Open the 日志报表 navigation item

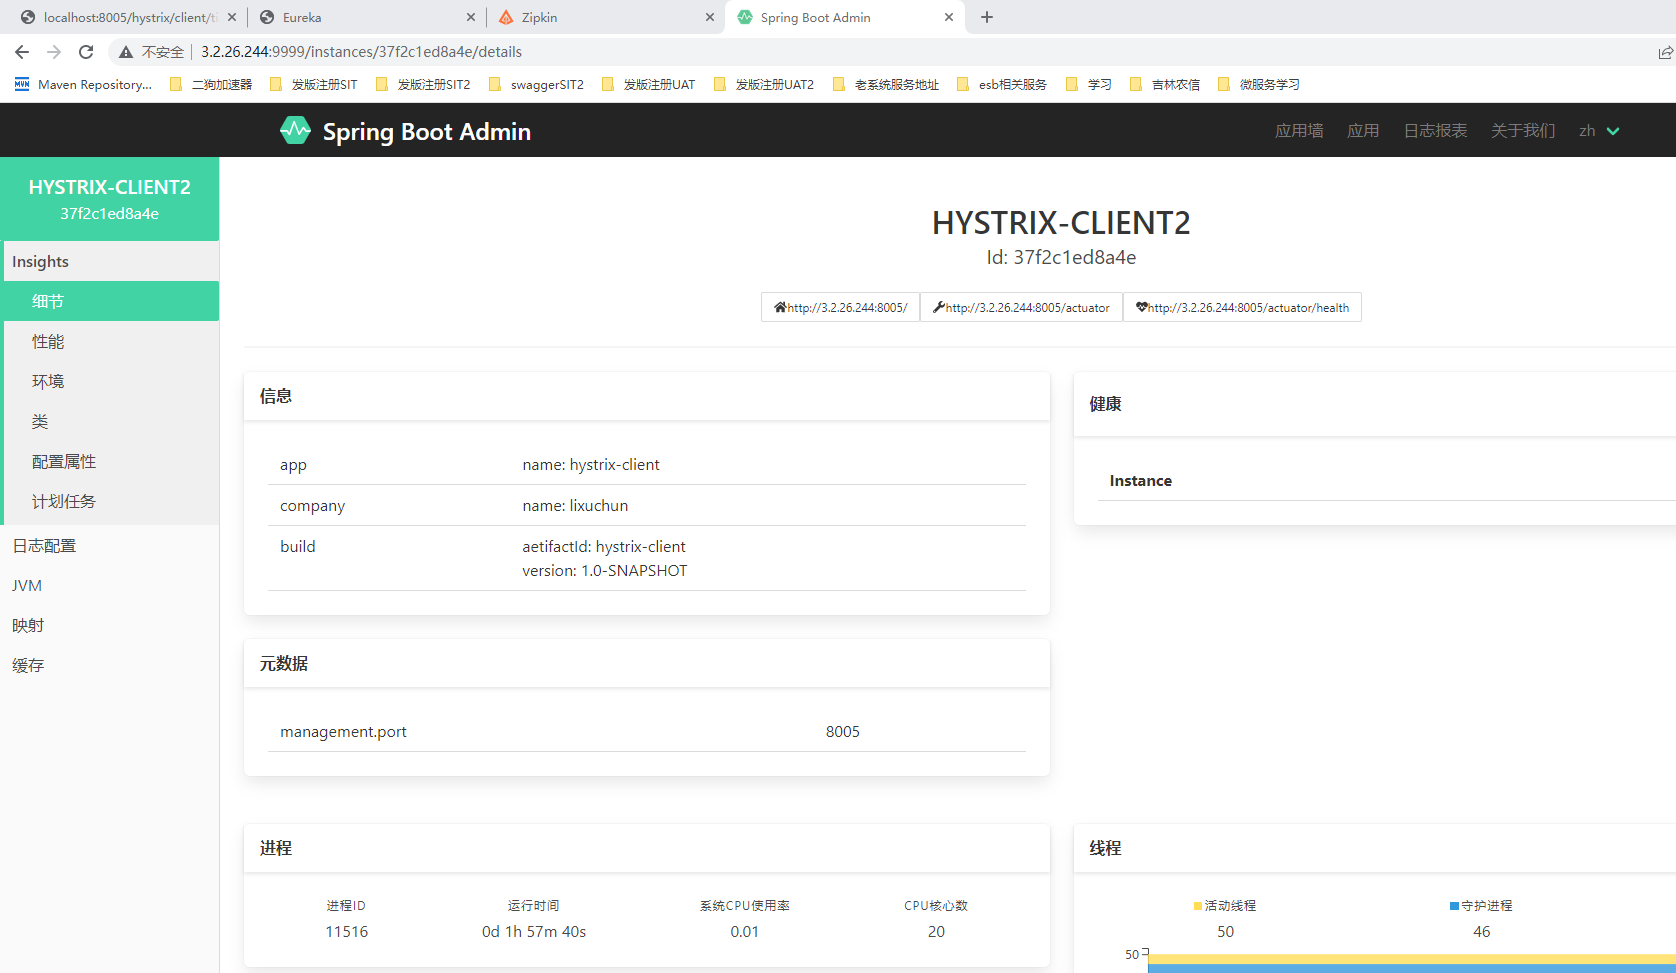point(1435,131)
